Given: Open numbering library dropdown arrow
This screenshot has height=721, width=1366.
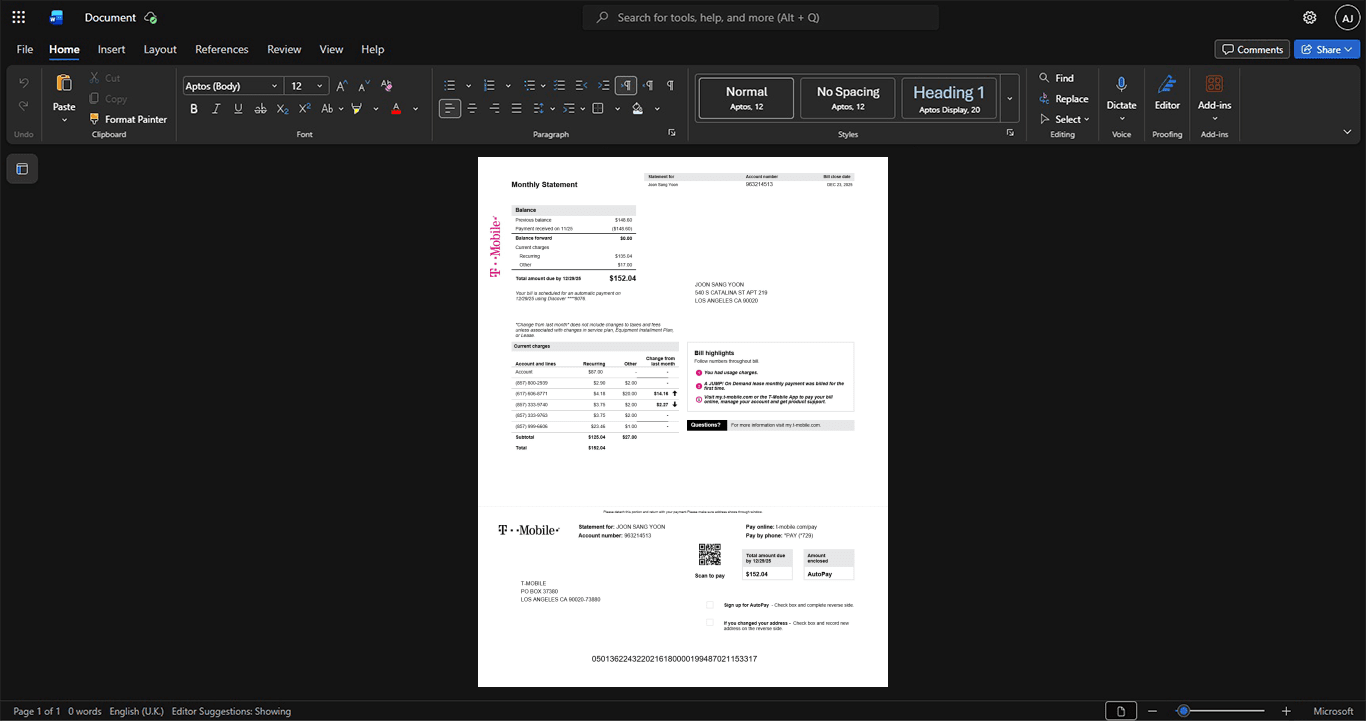Looking at the screenshot, I should pyautogui.click(x=507, y=86).
